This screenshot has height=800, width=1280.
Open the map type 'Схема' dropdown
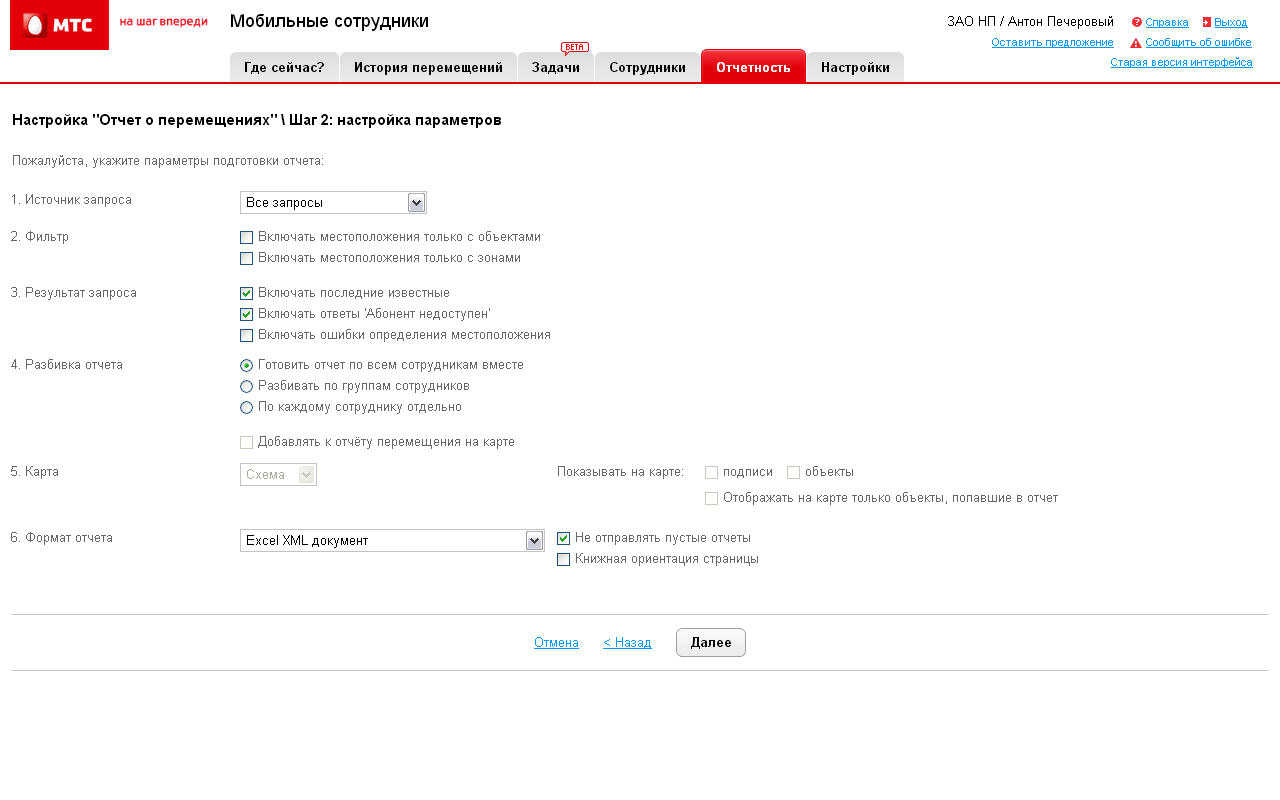pyautogui.click(x=278, y=475)
